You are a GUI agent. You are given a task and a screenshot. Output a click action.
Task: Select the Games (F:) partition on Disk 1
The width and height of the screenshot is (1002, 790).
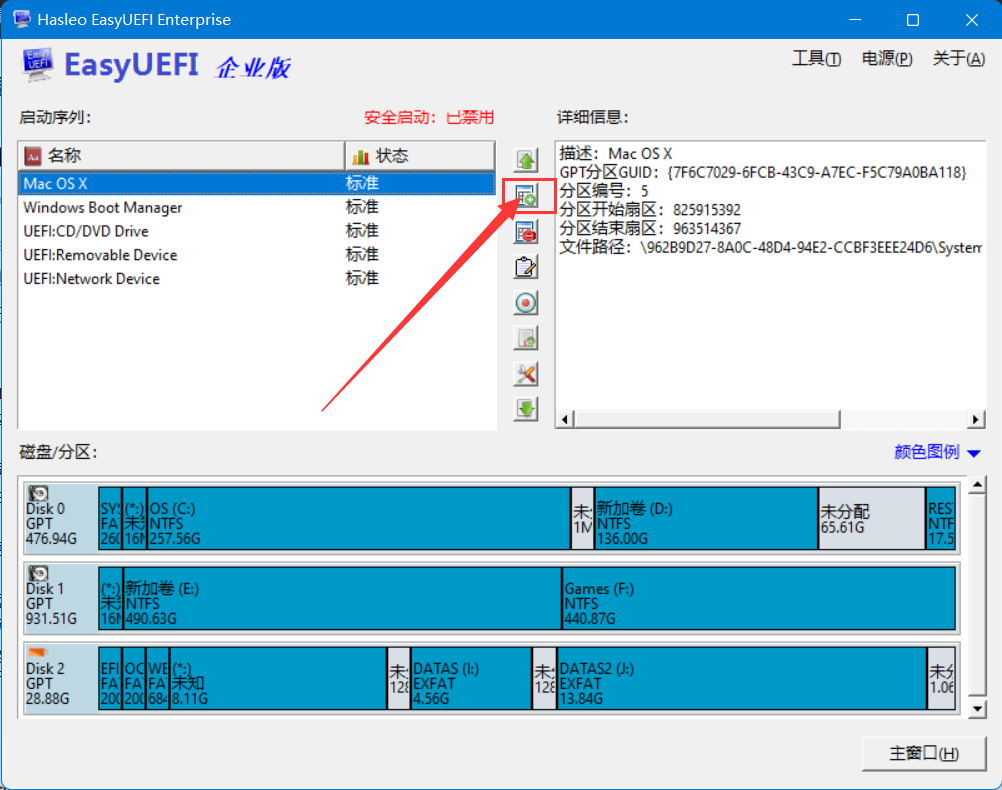pyautogui.click(x=757, y=597)
